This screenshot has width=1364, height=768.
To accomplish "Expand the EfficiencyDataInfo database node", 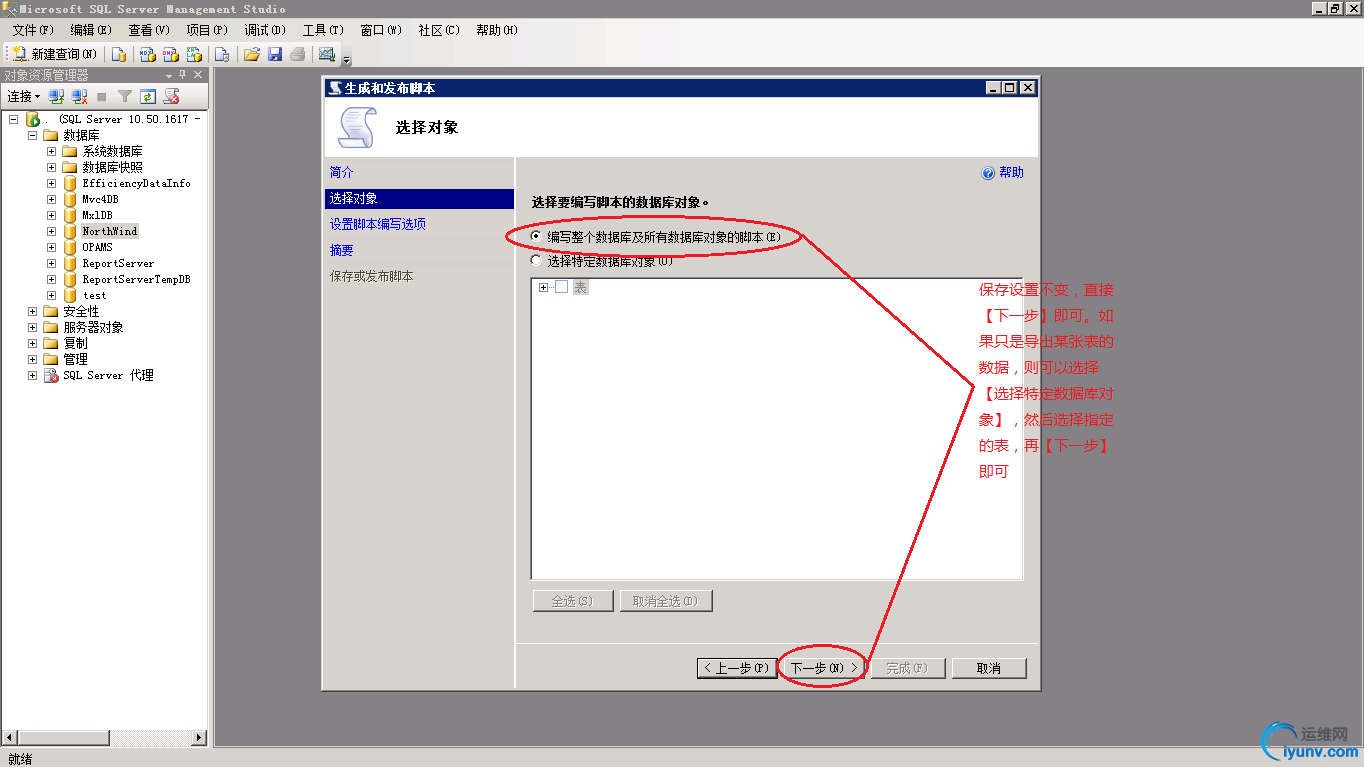I will [x=51, y=183].
